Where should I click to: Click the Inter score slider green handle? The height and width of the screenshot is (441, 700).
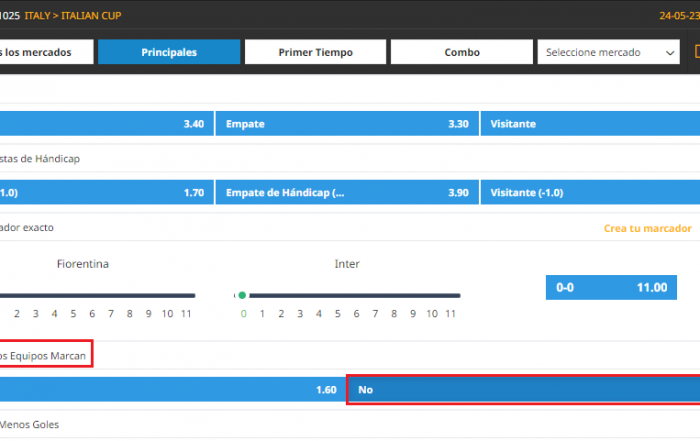click(241, 295)
